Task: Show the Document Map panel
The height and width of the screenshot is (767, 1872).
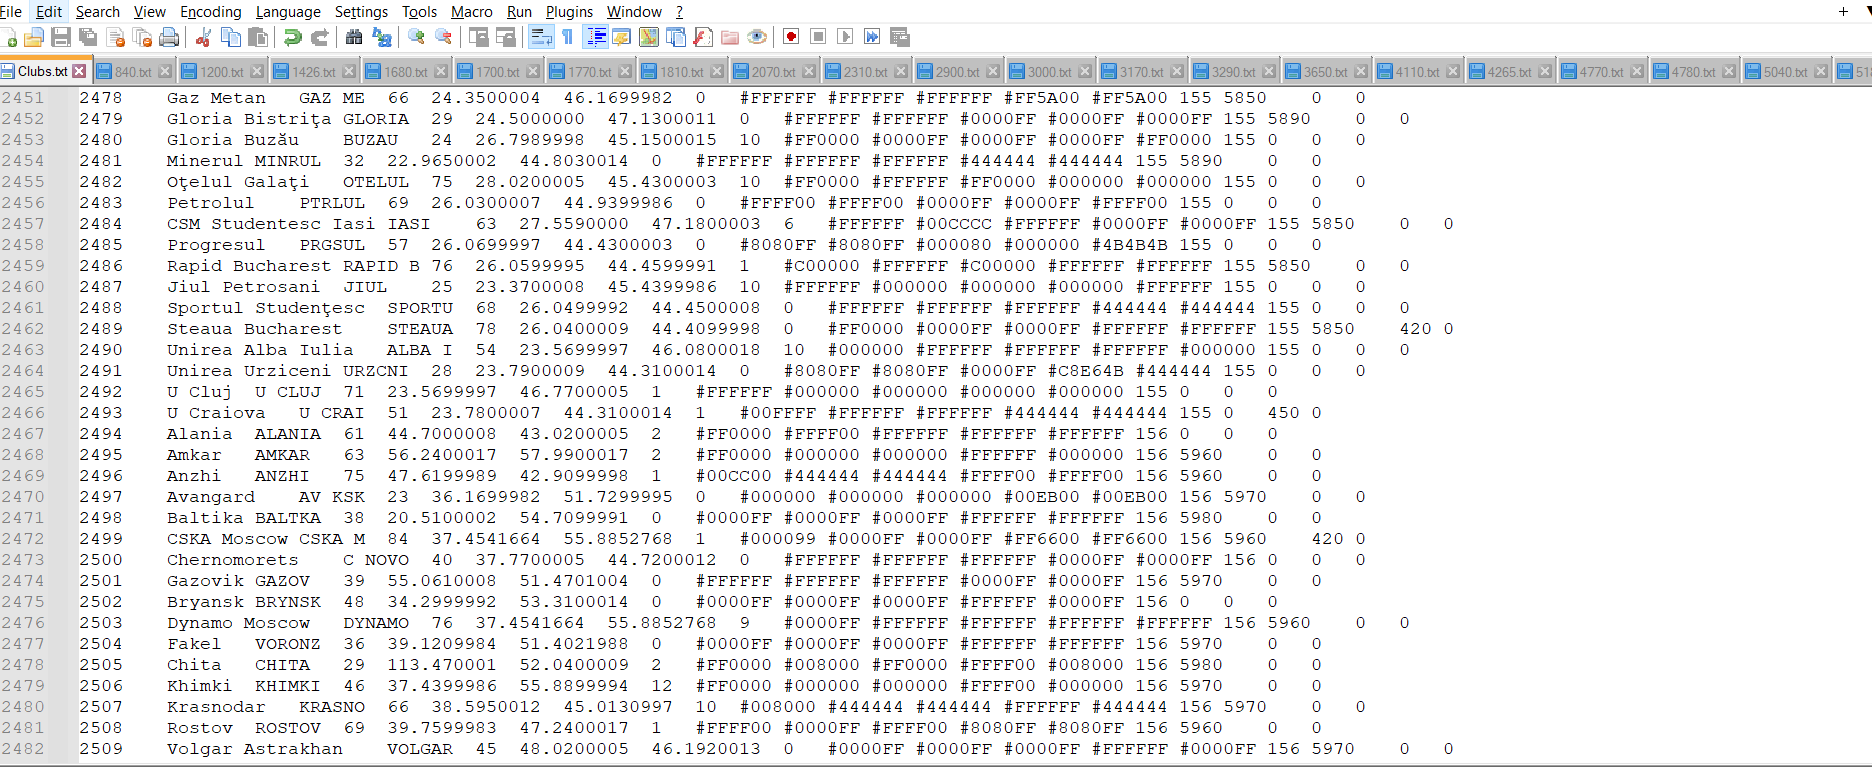Action: click(x=649, y=38)
